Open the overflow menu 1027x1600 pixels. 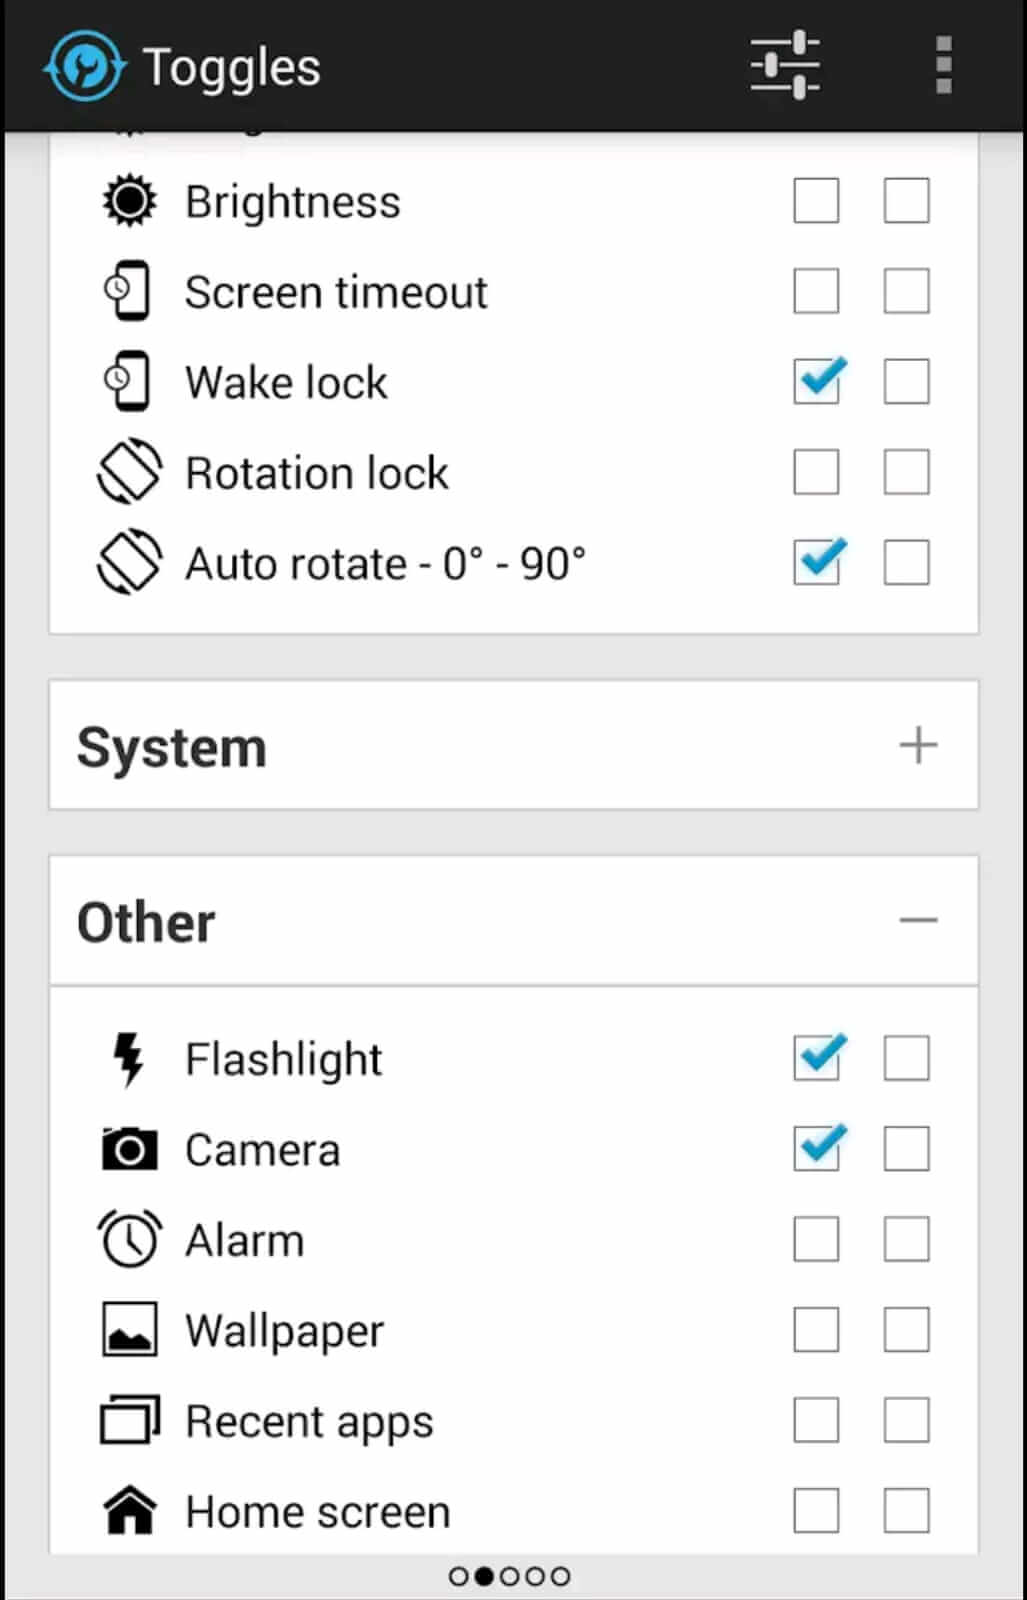pyautogui.click(x=943, y=63)
